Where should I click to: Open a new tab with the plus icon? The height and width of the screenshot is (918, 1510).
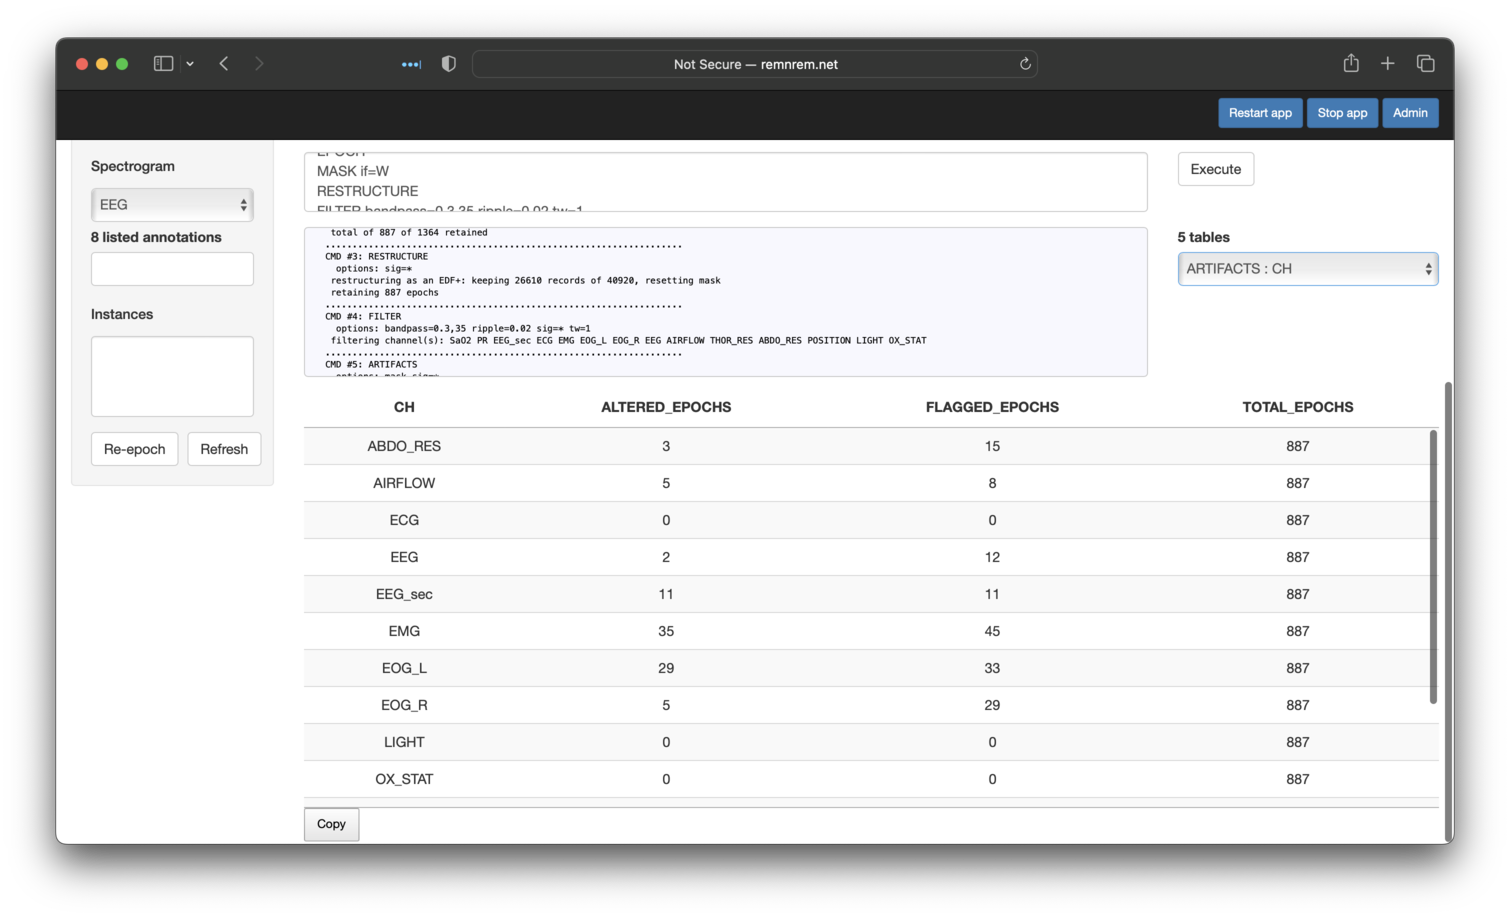[1387, 64]
